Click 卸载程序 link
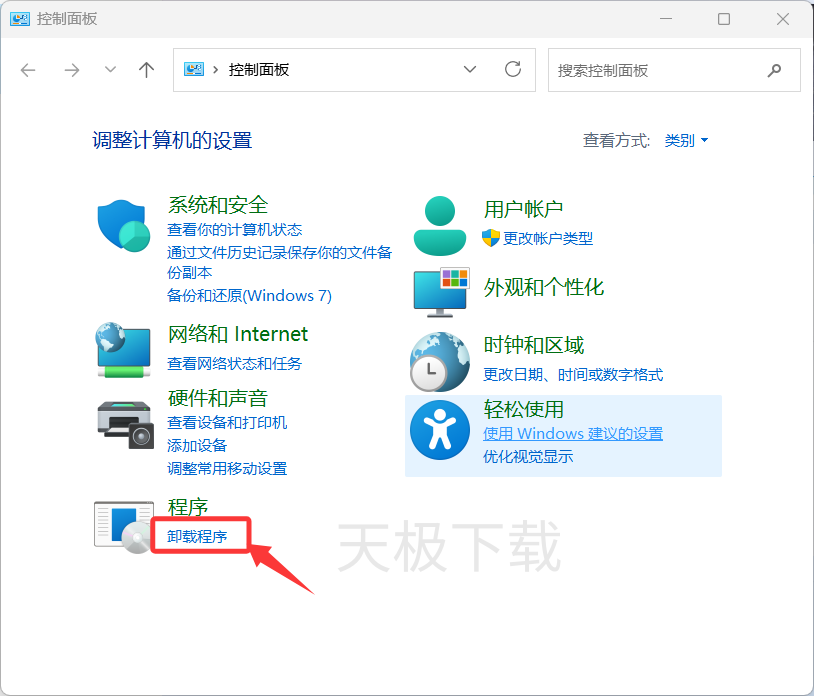This screenshot has width=814, height=696. (x=197, y=536)
